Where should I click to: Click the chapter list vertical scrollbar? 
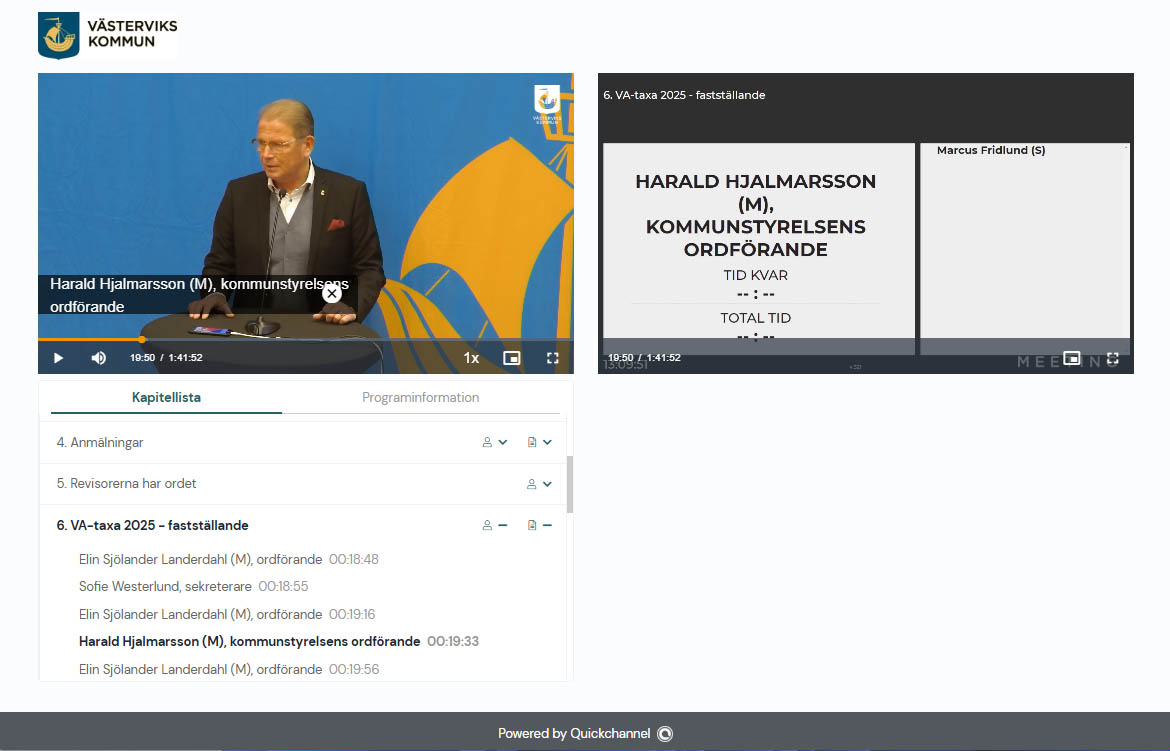pyautogui.click(x=570, y=485)
